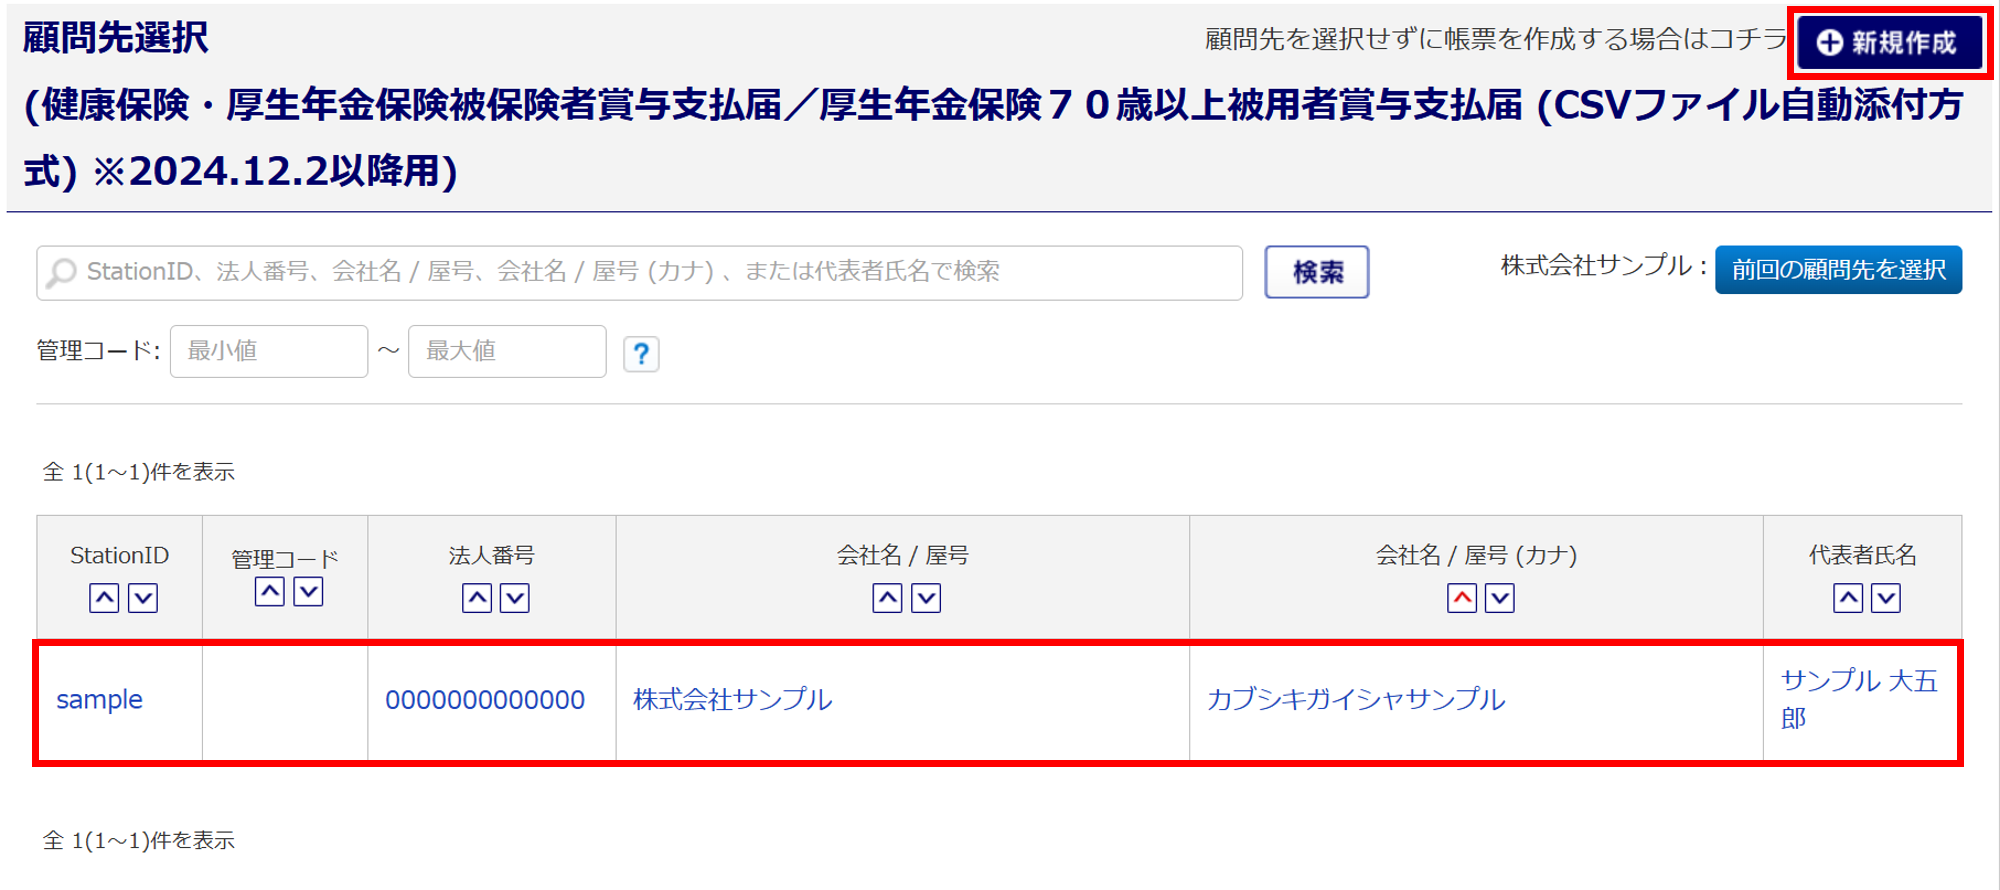Sort 会社名 / 屋号 (カナ) ascending red arrow
This screenshot has height=890, width=2000.
(1462, 598)
